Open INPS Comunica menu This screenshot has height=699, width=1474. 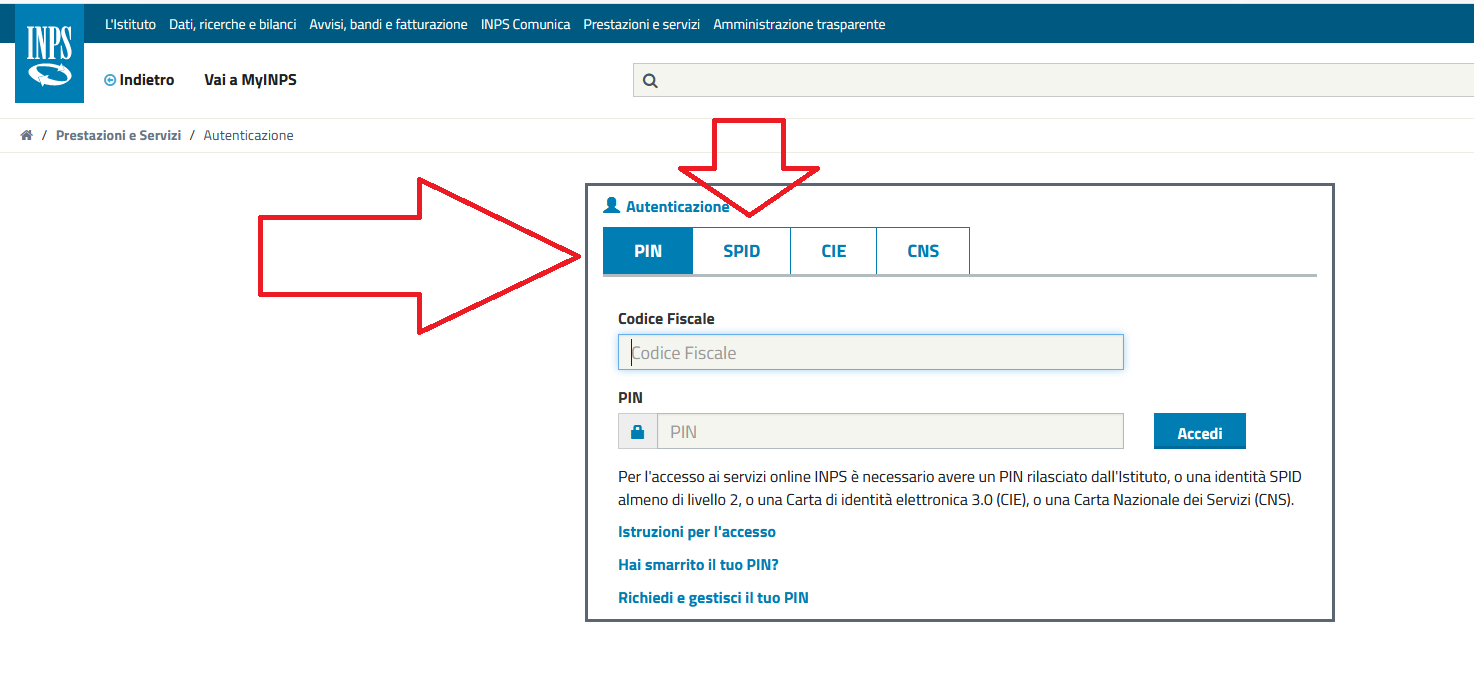click(x=525, y=24)
